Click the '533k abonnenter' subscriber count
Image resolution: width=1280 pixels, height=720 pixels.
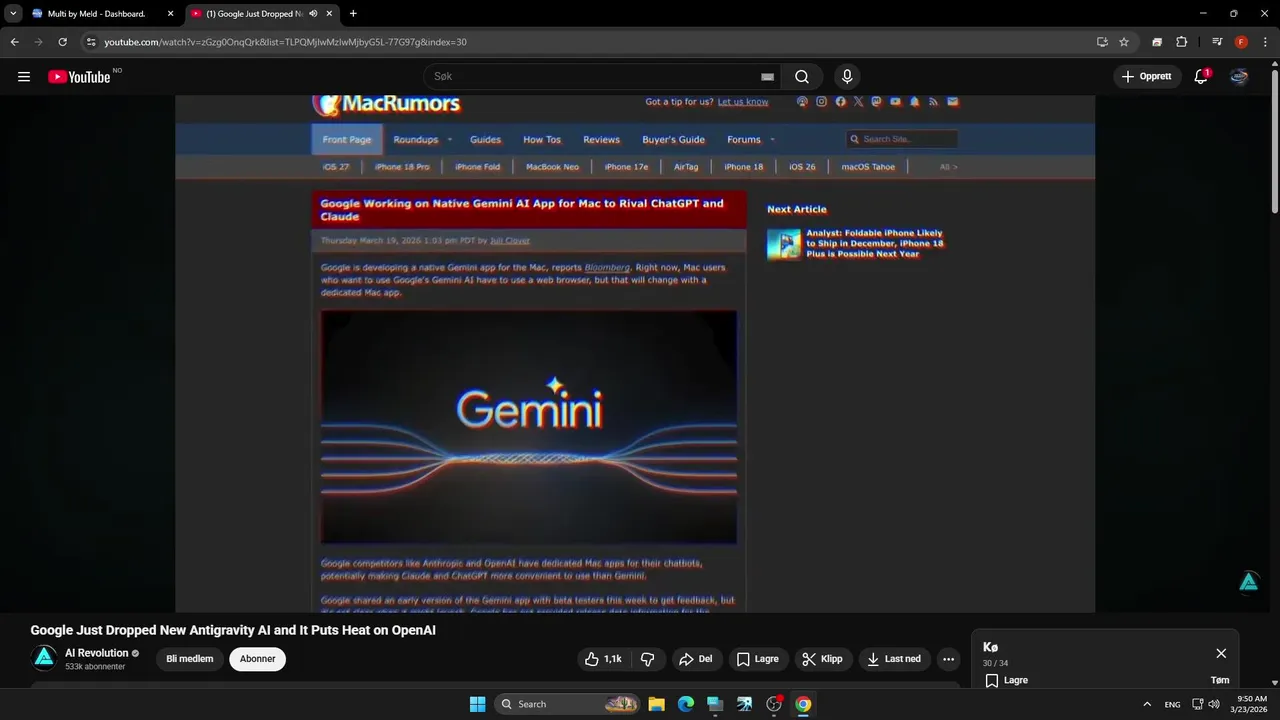95,667
